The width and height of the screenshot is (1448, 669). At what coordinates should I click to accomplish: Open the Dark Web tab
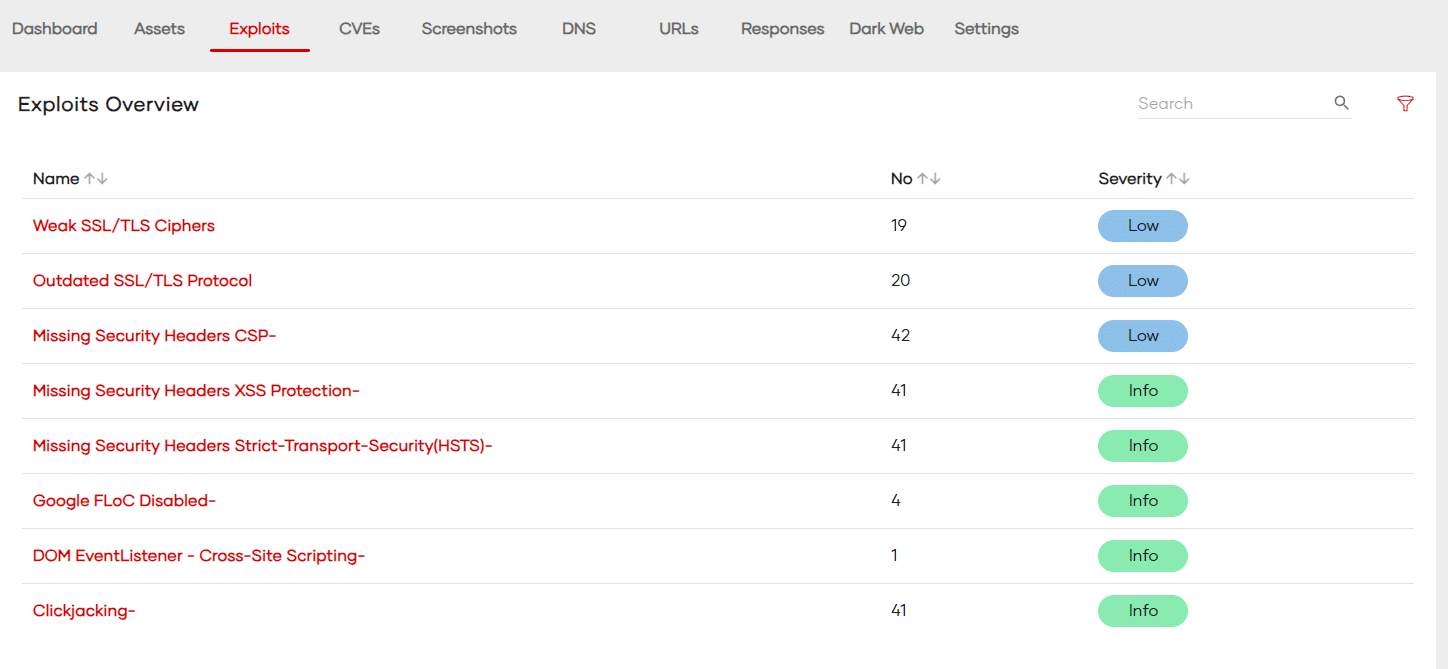(x=886, y=29)
